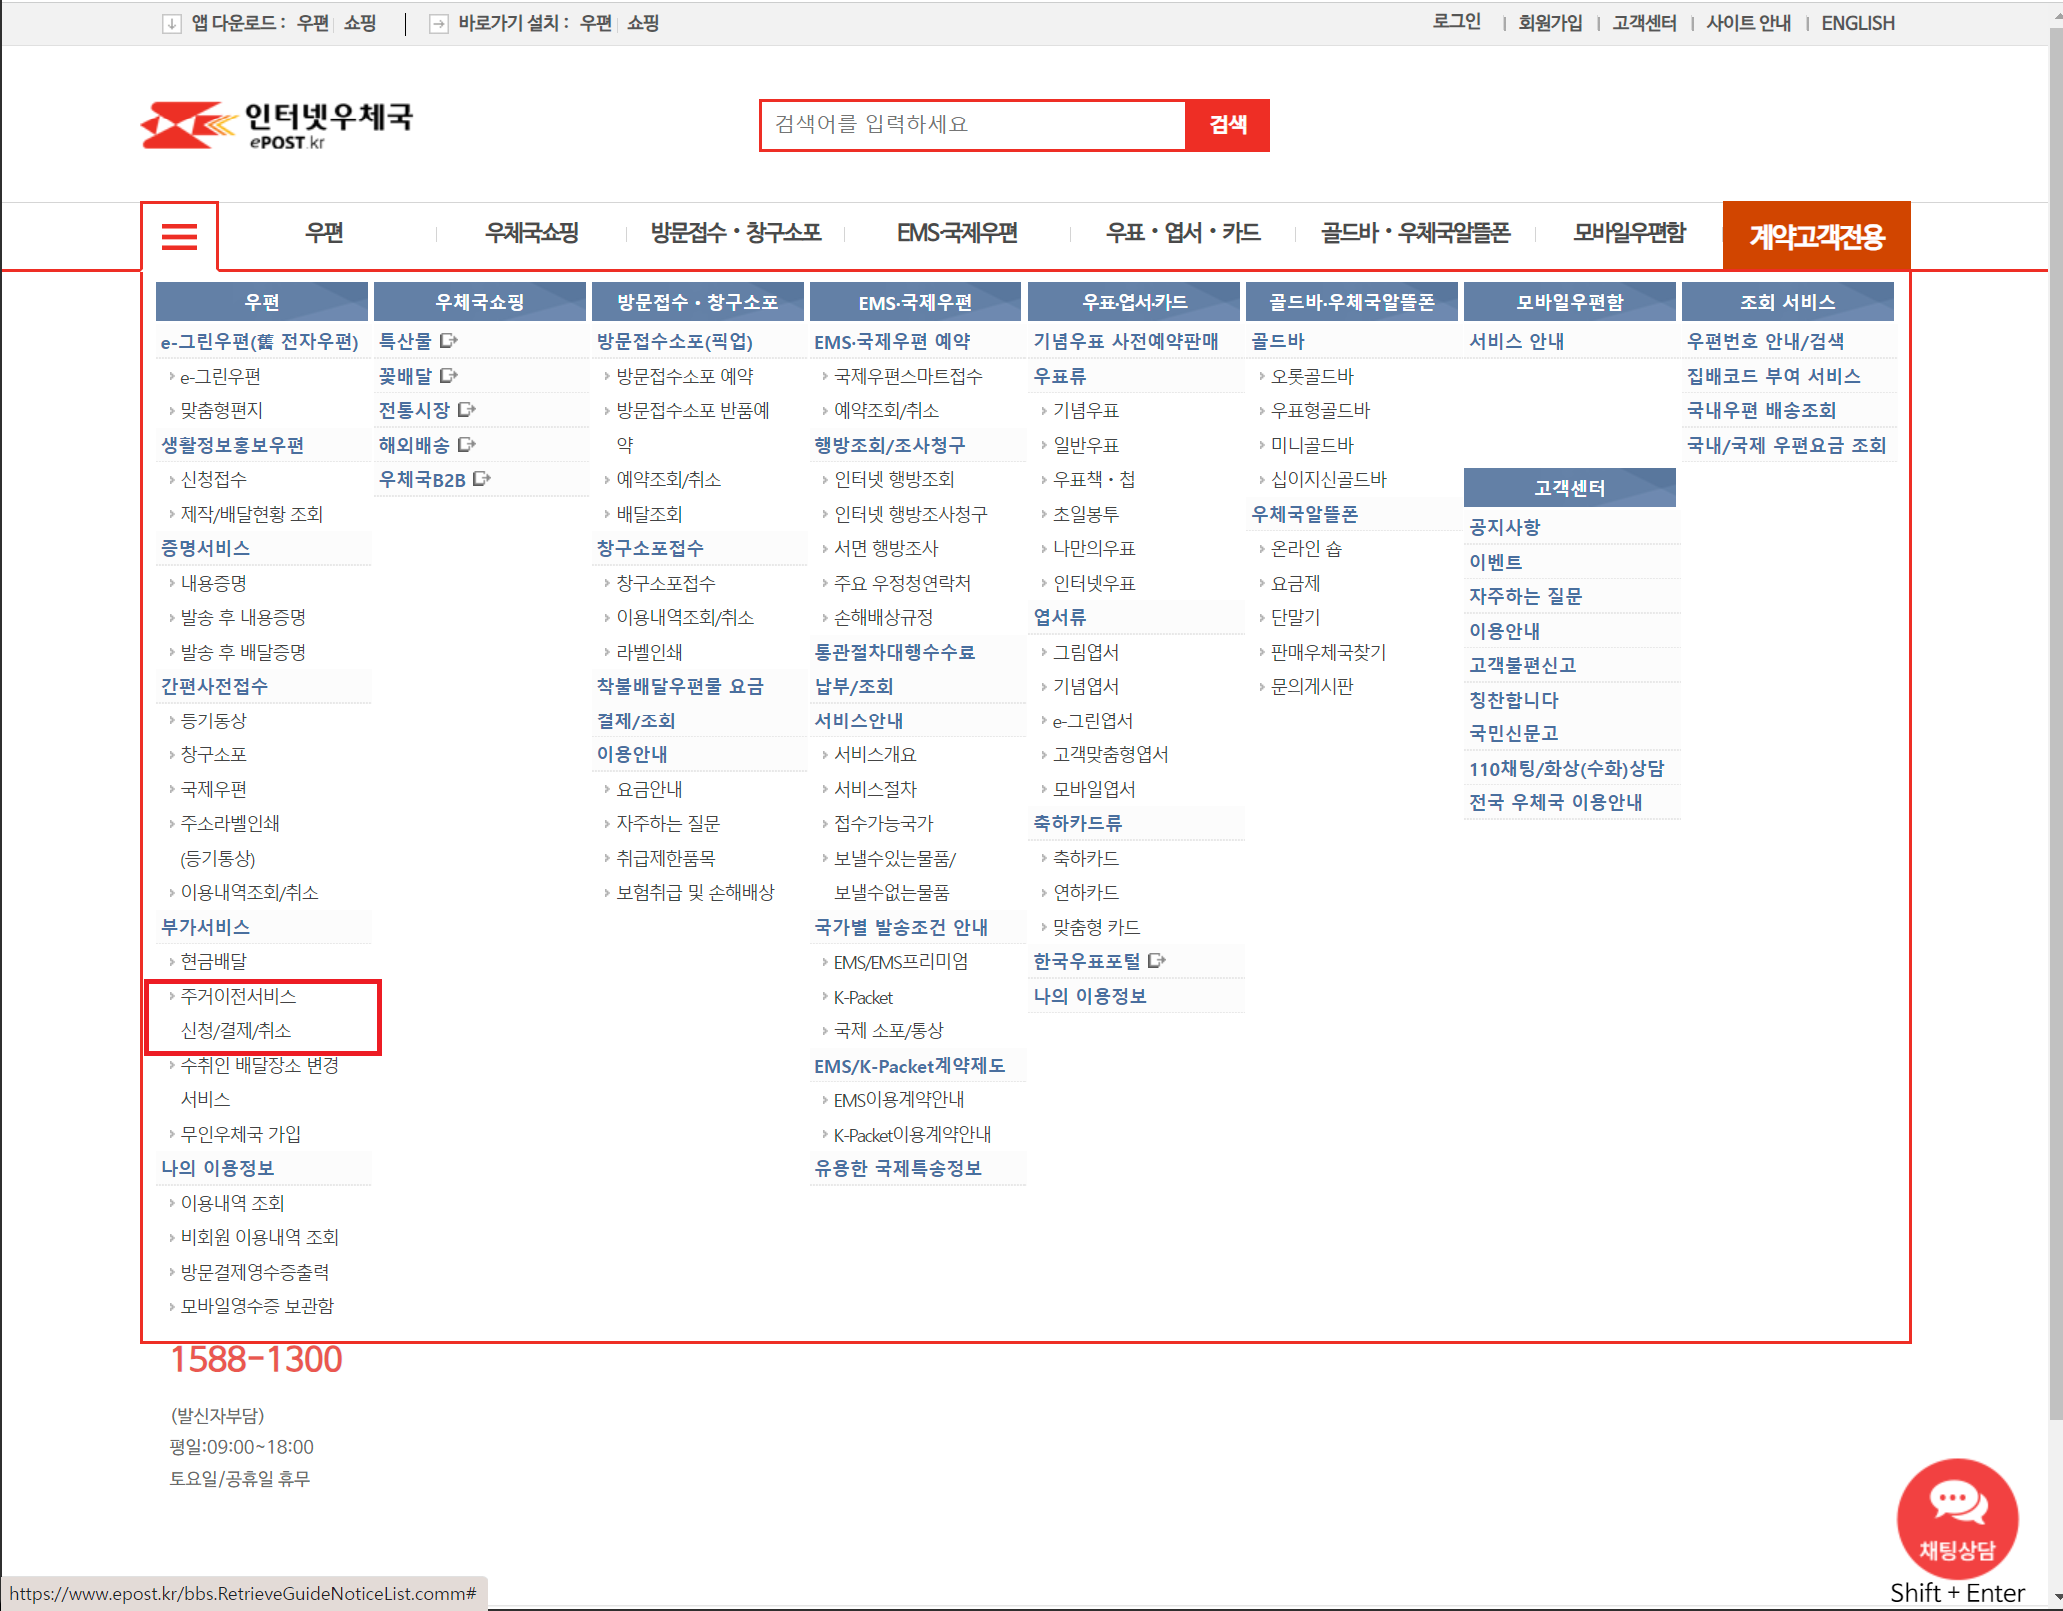Select the EMS·국제우편 menu tab
The height and width of the screenshot is (1611, 2063).
pyautogui.click(x=958, y=233)
